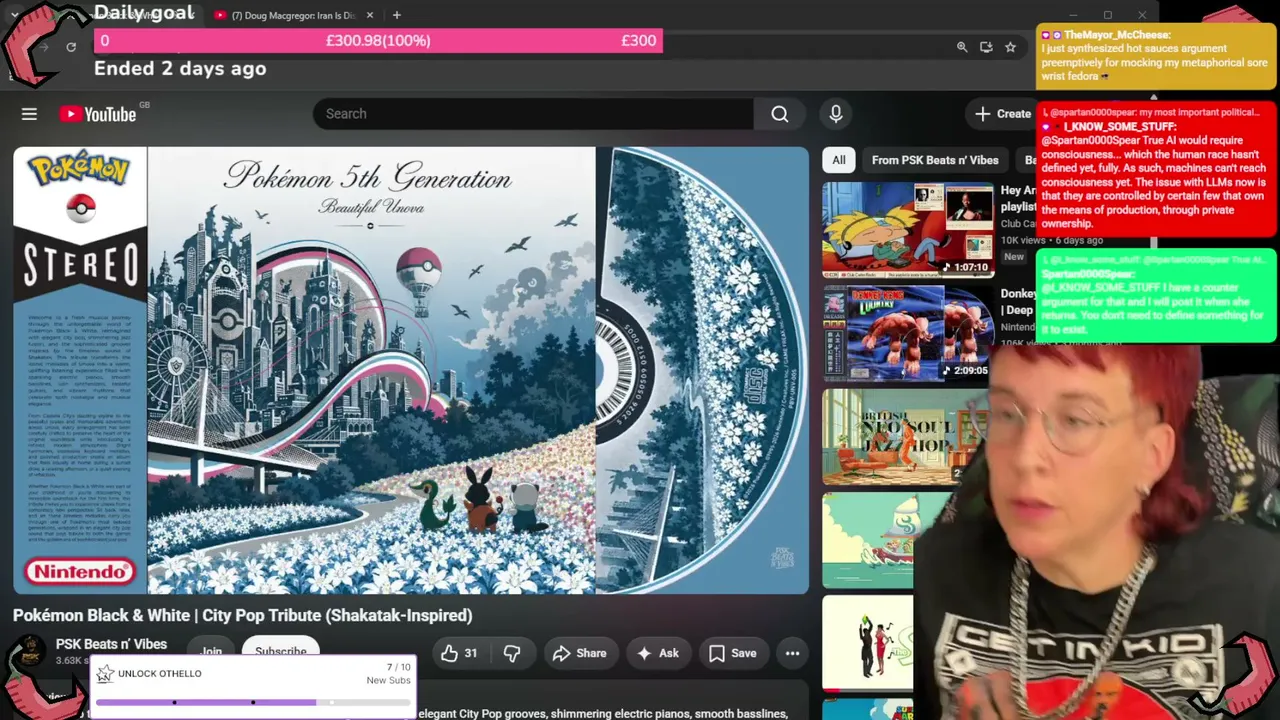Open the British Neo Soul video thumbnail
This screenshot has width=1280, height=720.
coord(905,437)
